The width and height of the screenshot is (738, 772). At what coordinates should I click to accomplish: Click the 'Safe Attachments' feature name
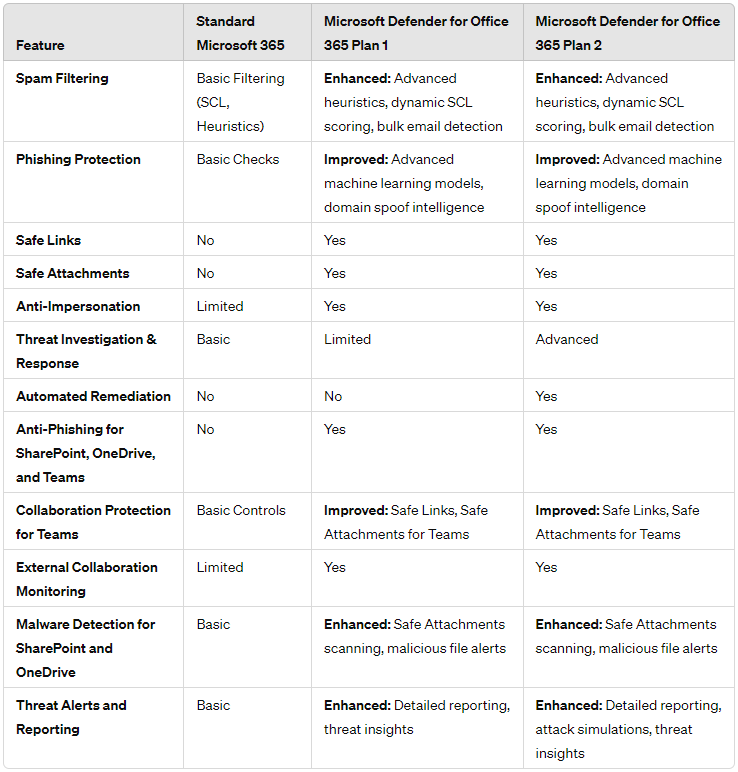[x=72, y=273]
